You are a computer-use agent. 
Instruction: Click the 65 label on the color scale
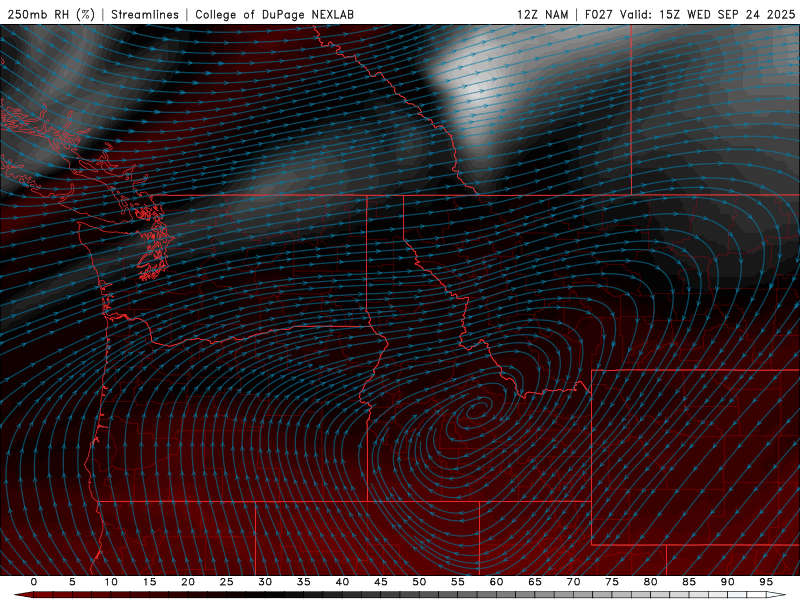pos(535,582)
